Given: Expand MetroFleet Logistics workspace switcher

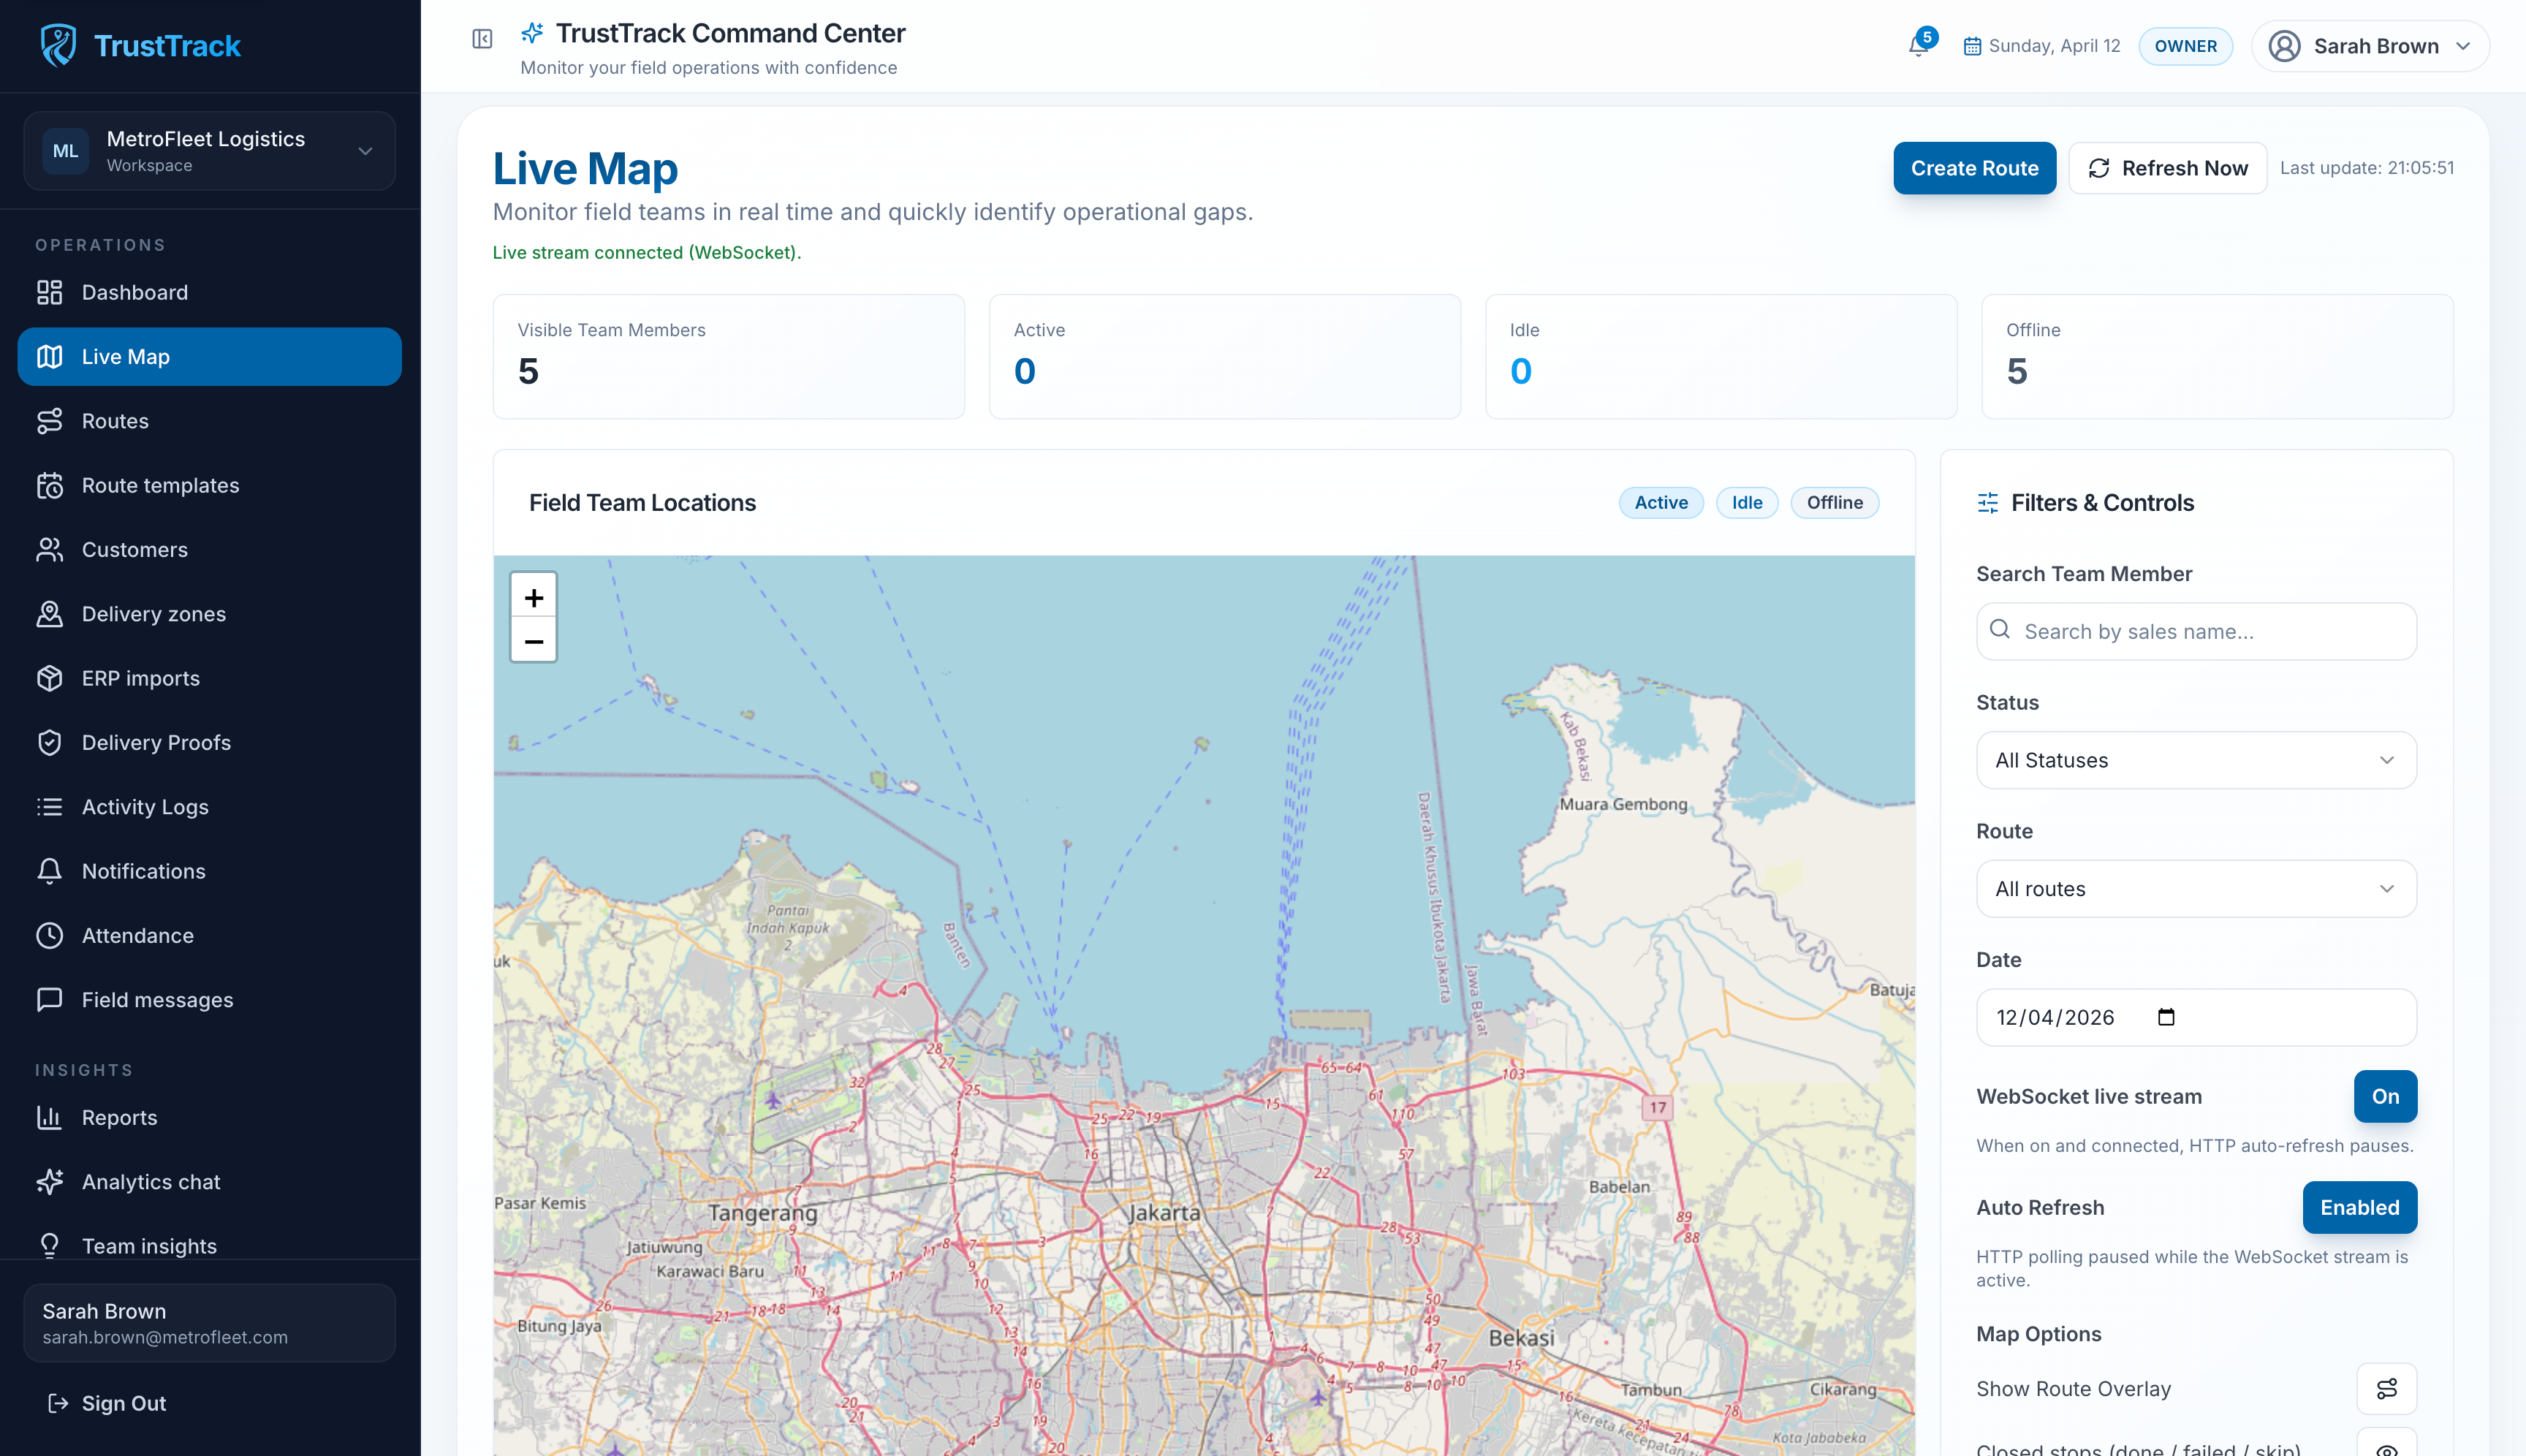Looking at the screenshot, I should (210, 151).
